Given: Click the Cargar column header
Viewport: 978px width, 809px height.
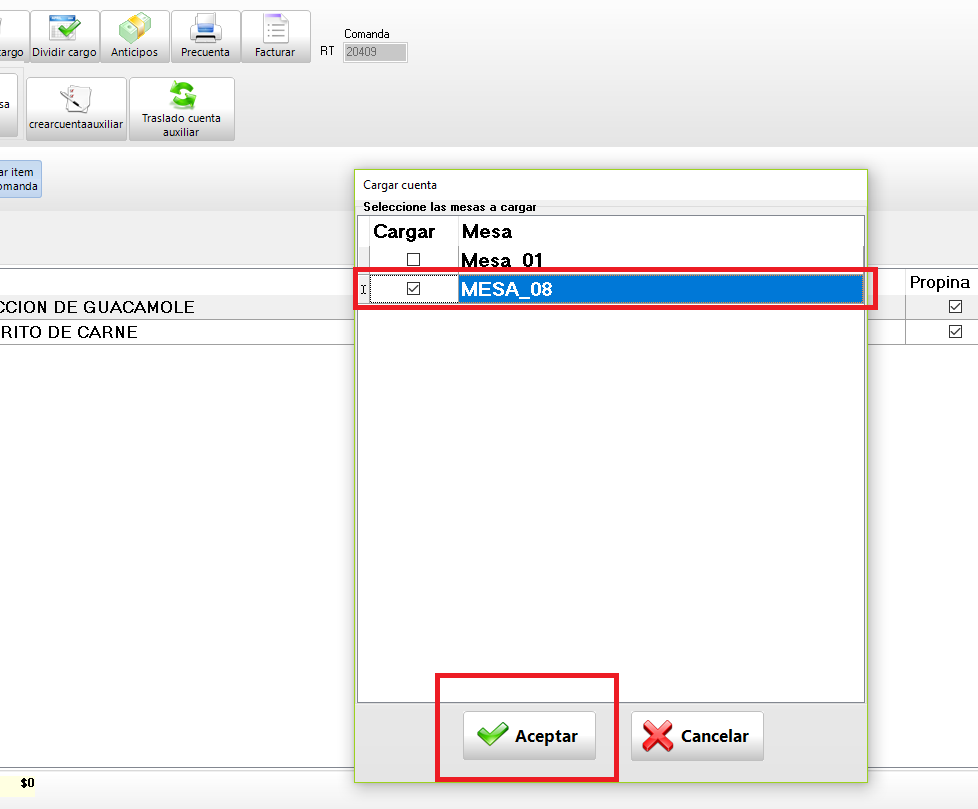Looking at the screenshot, I should pyautogui.click(x=404, y=231).
